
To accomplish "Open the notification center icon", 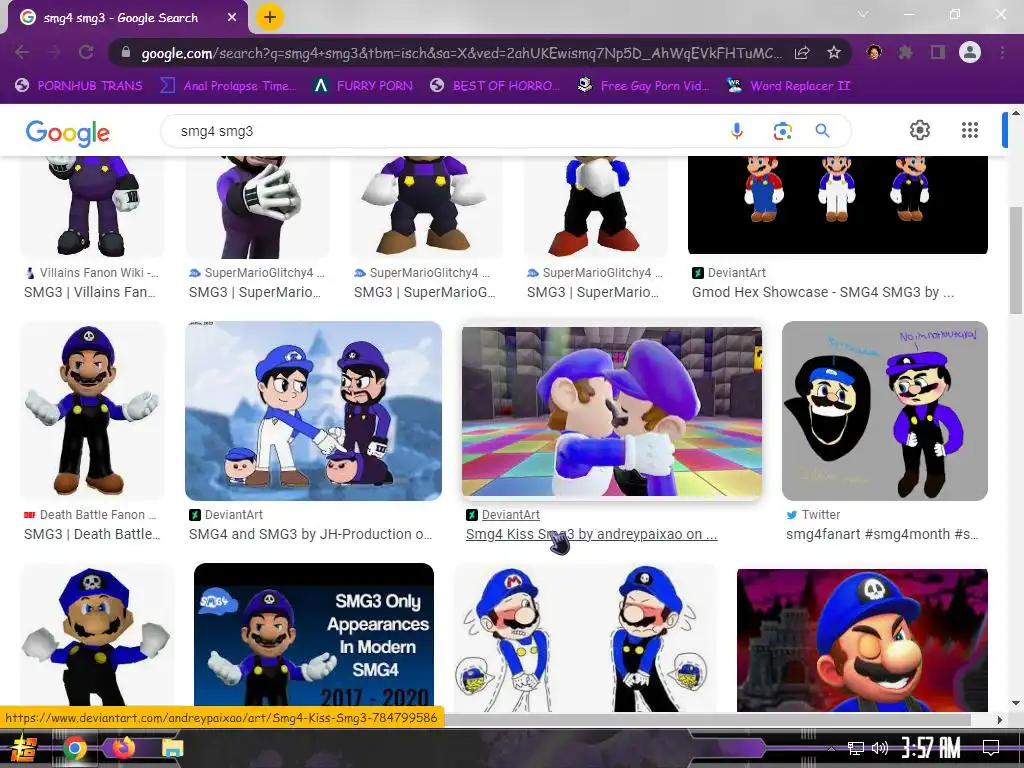I will click(x=991, y=747).
